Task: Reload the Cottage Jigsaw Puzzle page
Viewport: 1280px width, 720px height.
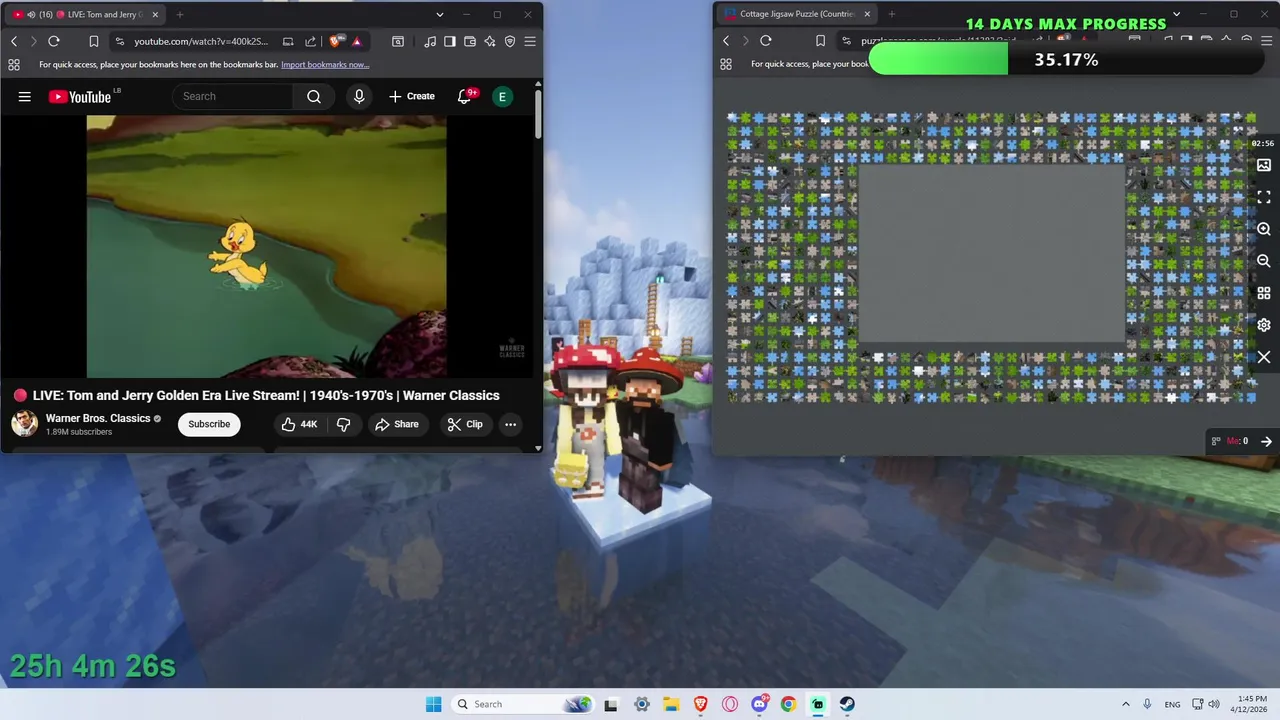Action: pos(766,41)
